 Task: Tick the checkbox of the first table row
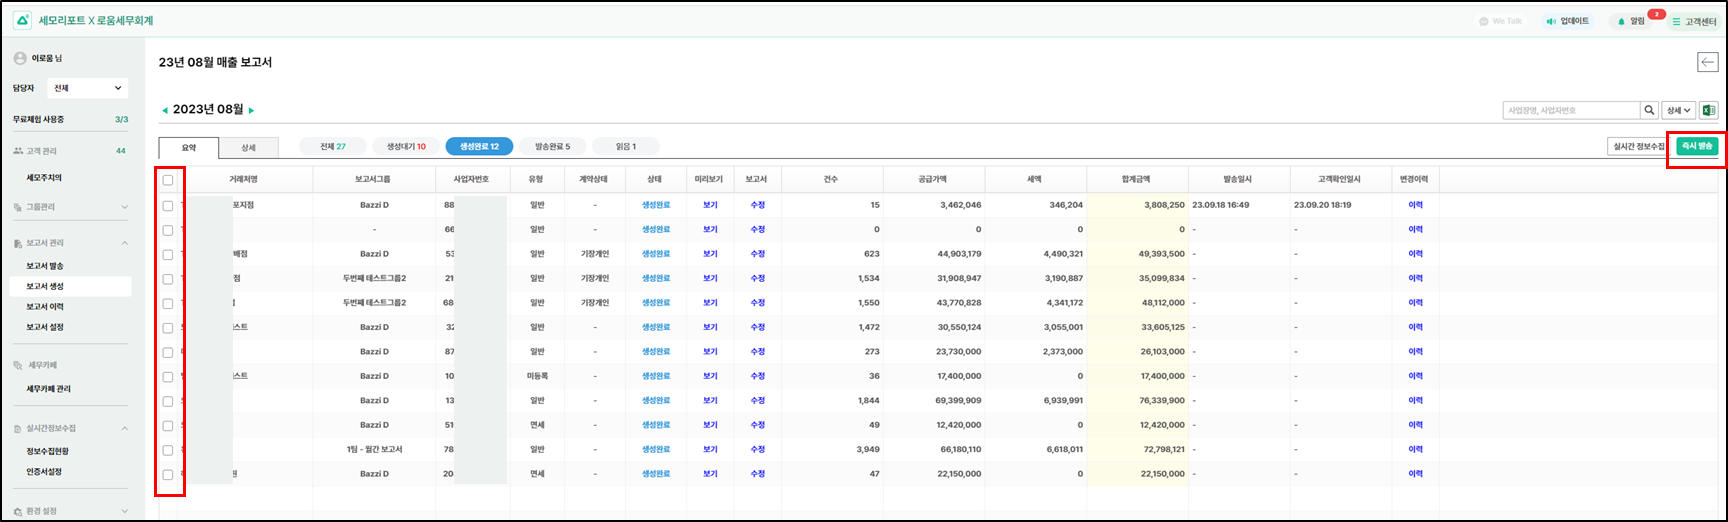(168, 206)
